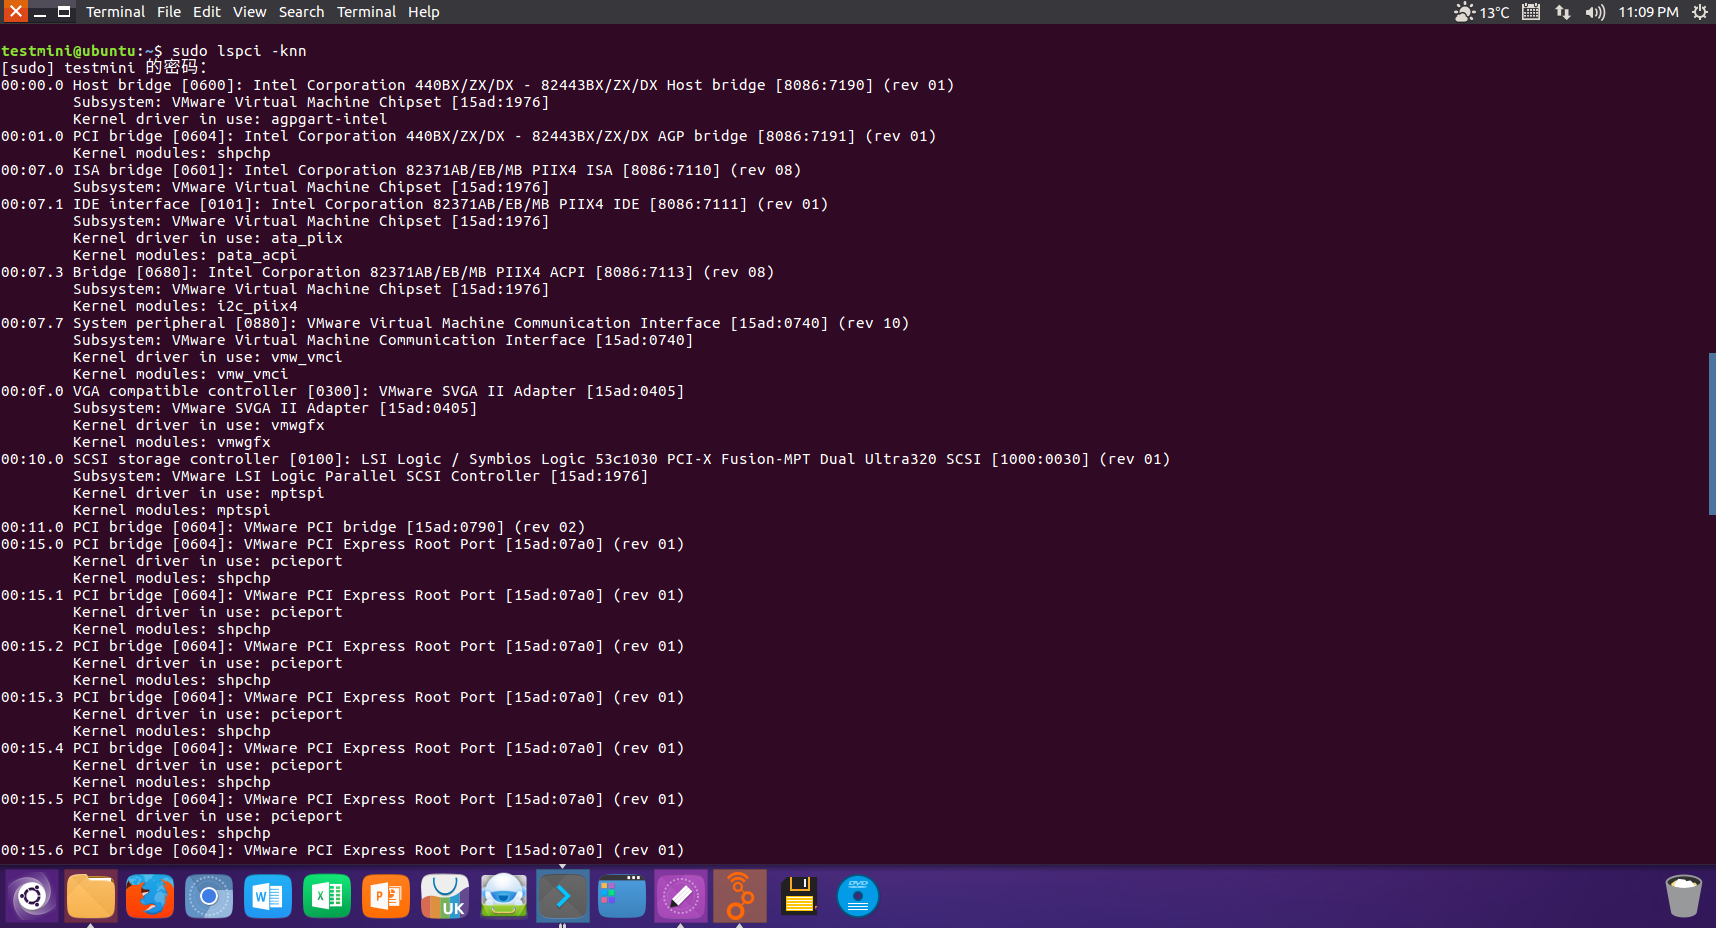The width and height of the screenshot is (1716, 928).
Task: Click the '[sudo] testmini' password prompt line
Action: [x=104, y=68]
